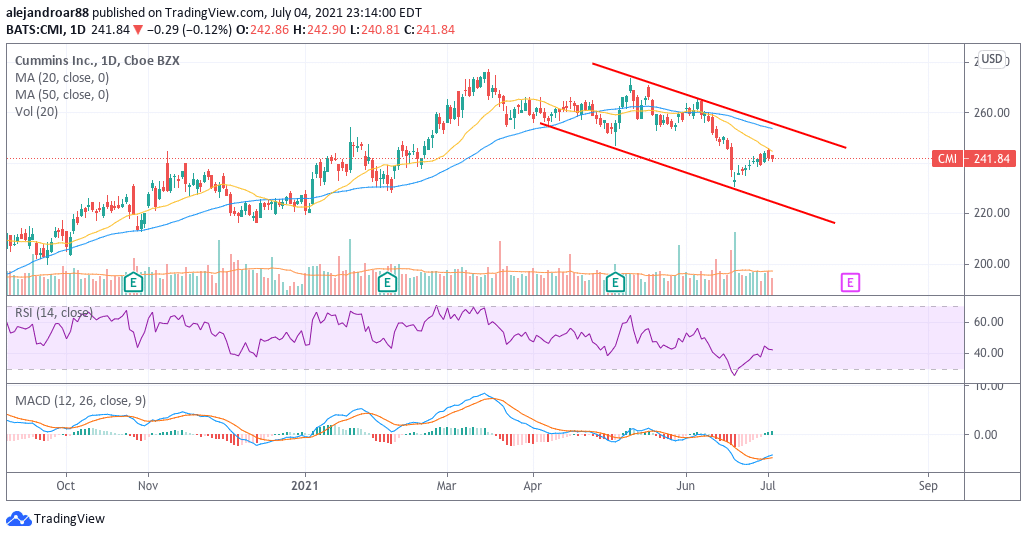Click the C:241.84 close value
1027x537 pixels.
pyautogui.click(x=430, y=30)
